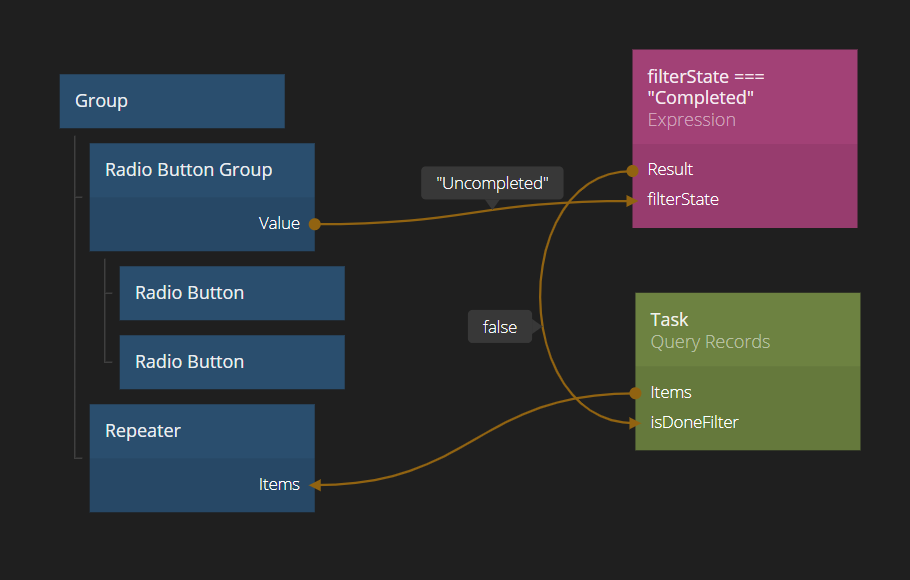
Task: Click the "Uncompleted" connection value label
Action: point(491,184)
